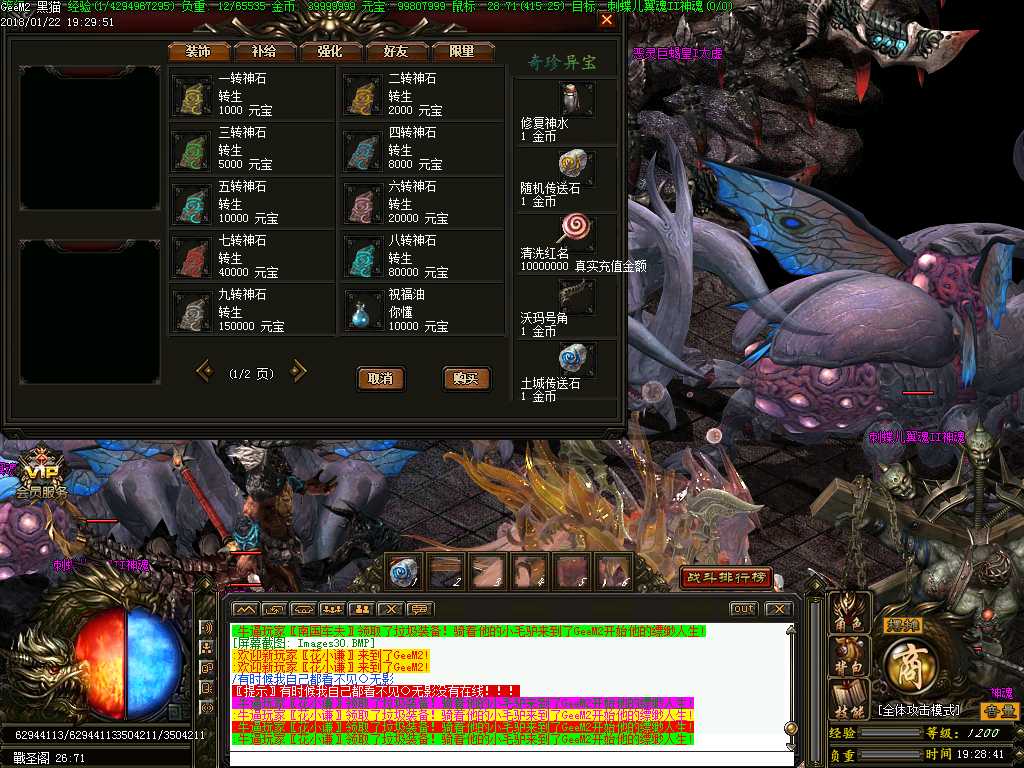The image size is (1024, 768).
Task: Click quick slot 2
Action: pos(447,572)
